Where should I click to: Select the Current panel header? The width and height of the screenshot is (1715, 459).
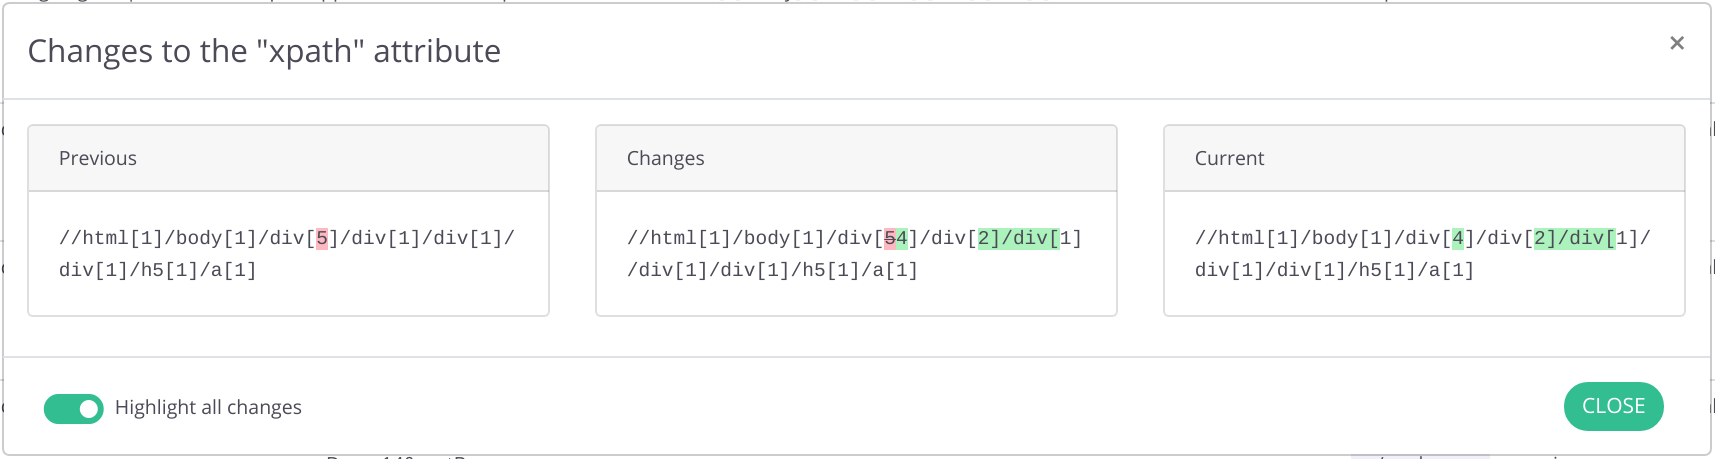(x=1424, y=158)
